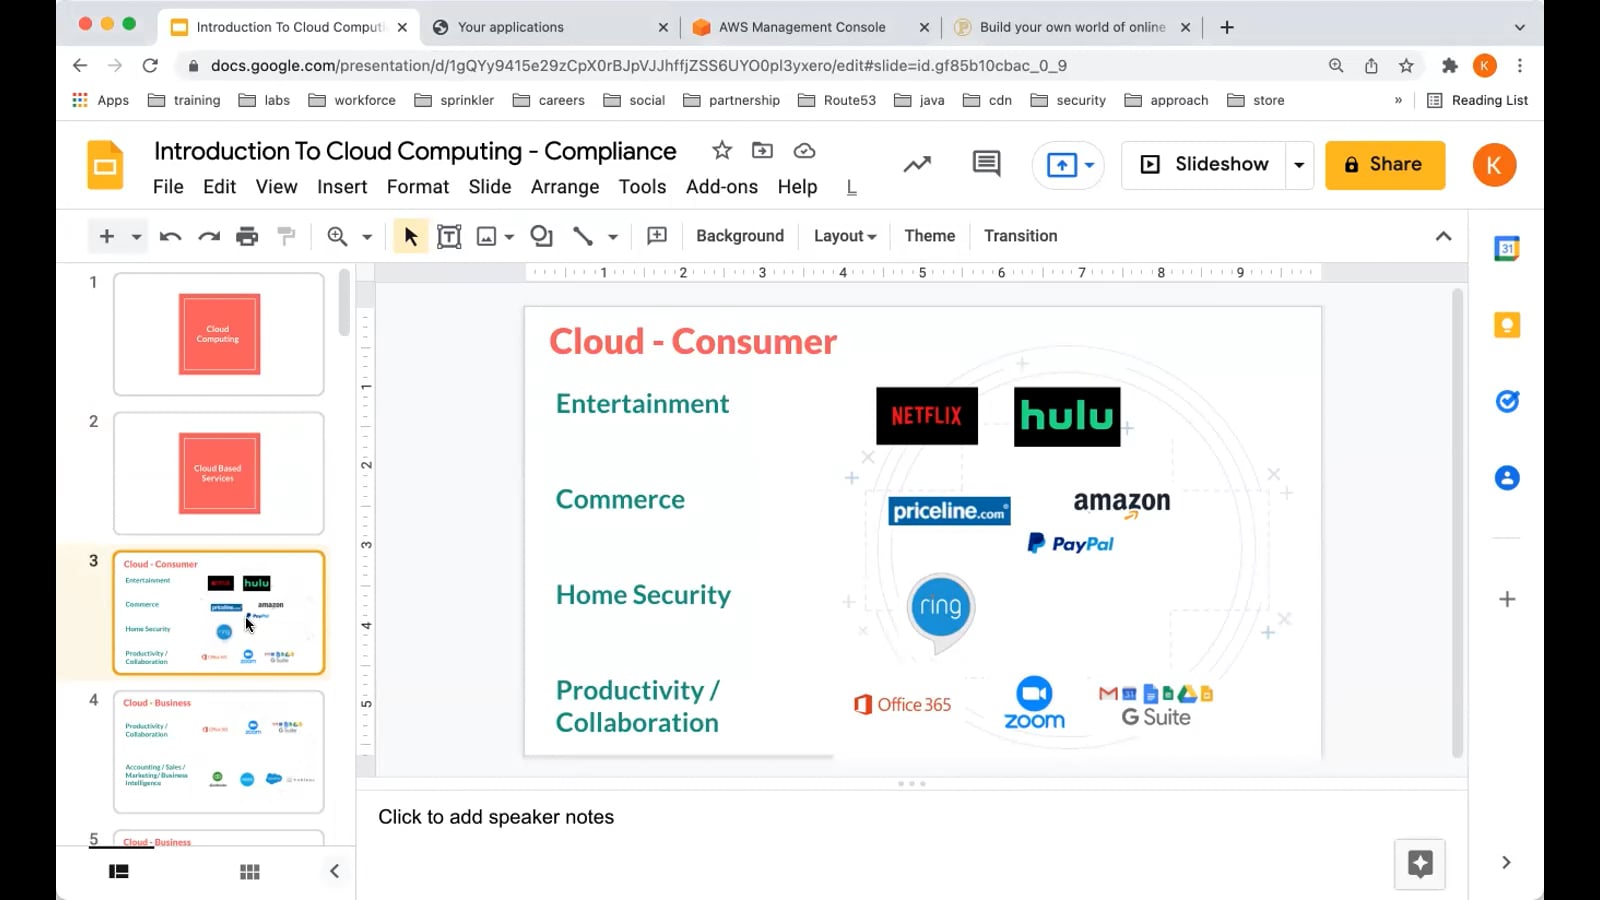The height and width of the screenshot is (900, 1600).
Task: Switch to AWS Management Console tab
Action: point(802,27)
